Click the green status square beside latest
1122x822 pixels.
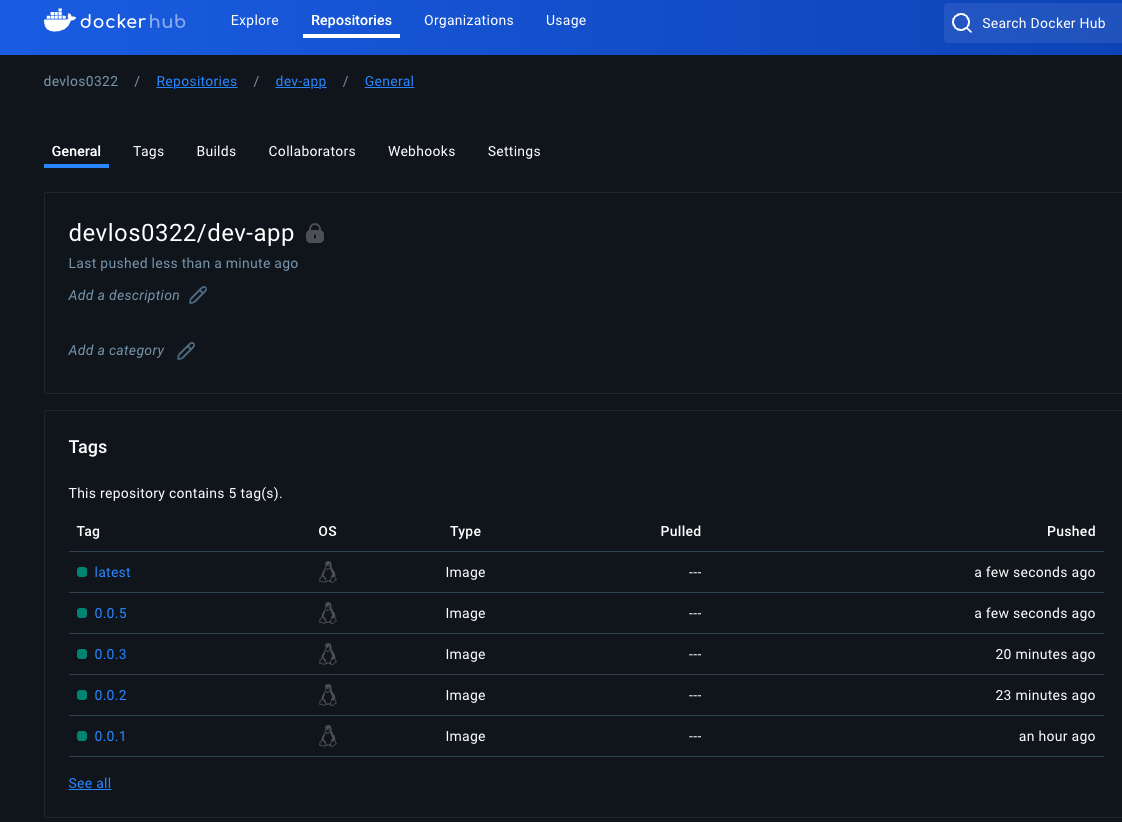(x=82, y=572)
